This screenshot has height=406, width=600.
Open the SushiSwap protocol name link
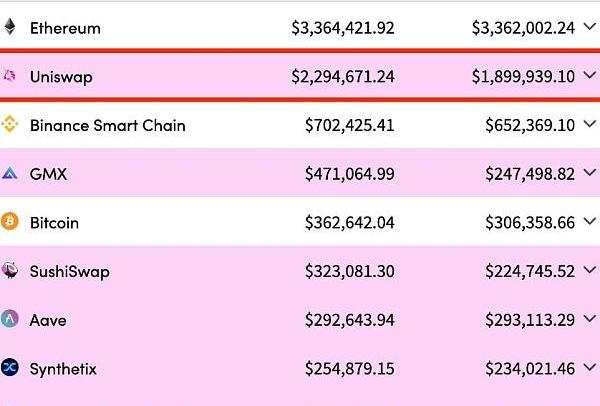coord(69,272)
